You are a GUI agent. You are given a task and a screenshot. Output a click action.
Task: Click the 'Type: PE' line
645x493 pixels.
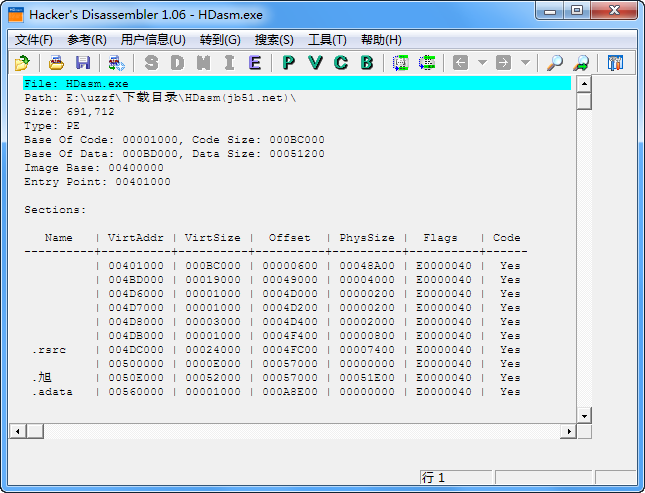coord(52,126)
